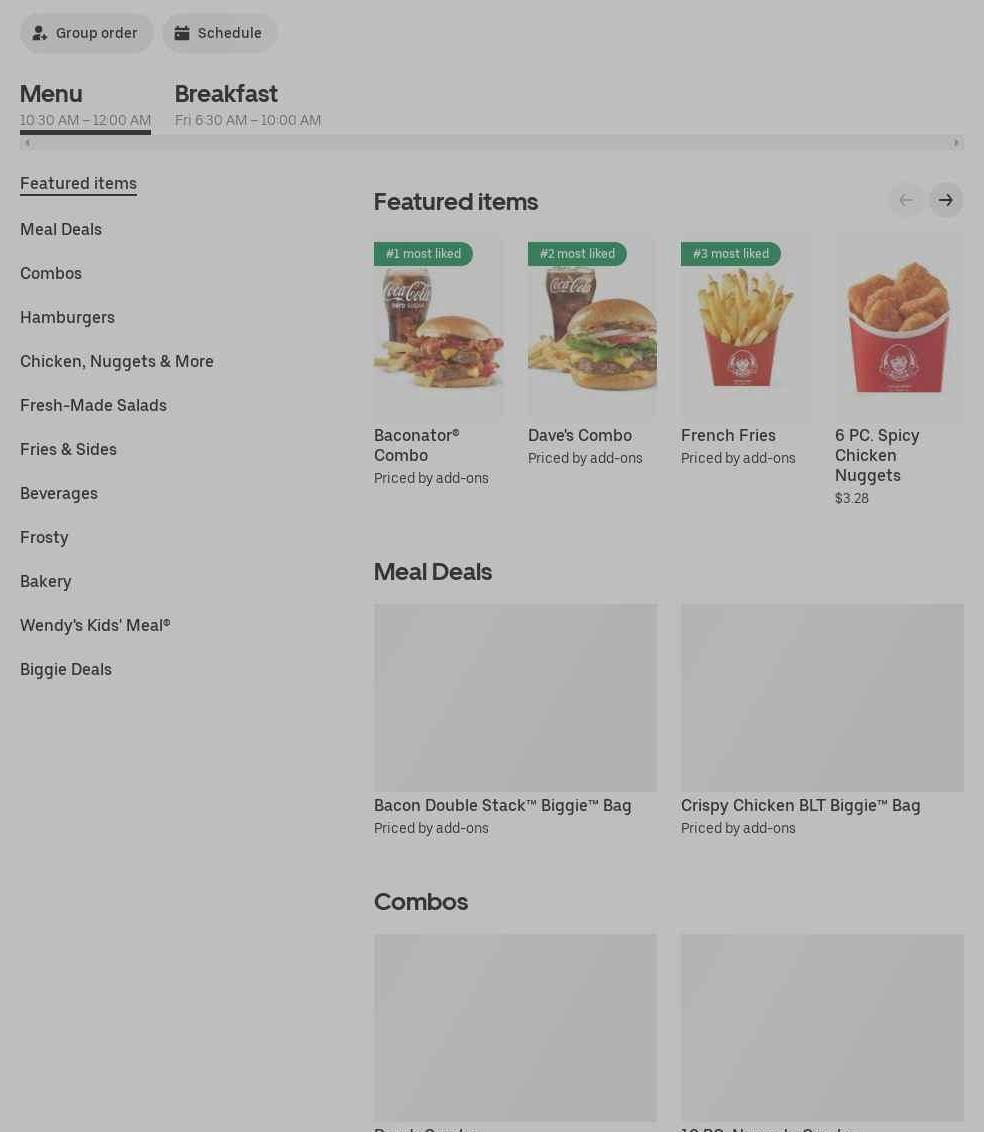Navigate to Wendy's Kids' Meal section
This screenshot has height=1132, width=984.
click(95, 626)
